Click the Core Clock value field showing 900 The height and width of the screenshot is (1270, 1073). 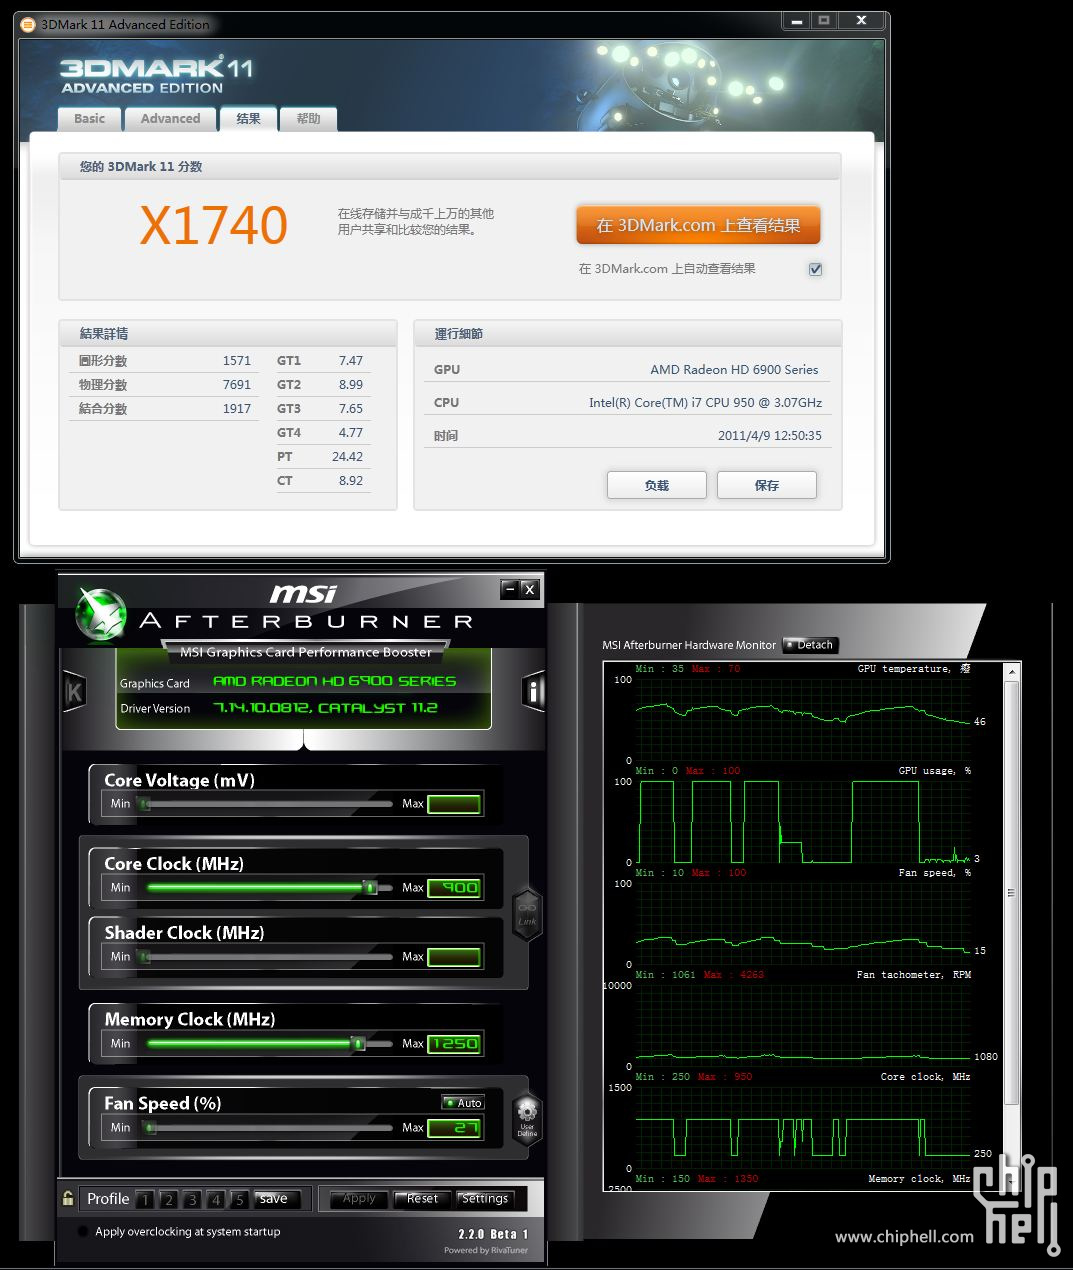tap(454, 887)
